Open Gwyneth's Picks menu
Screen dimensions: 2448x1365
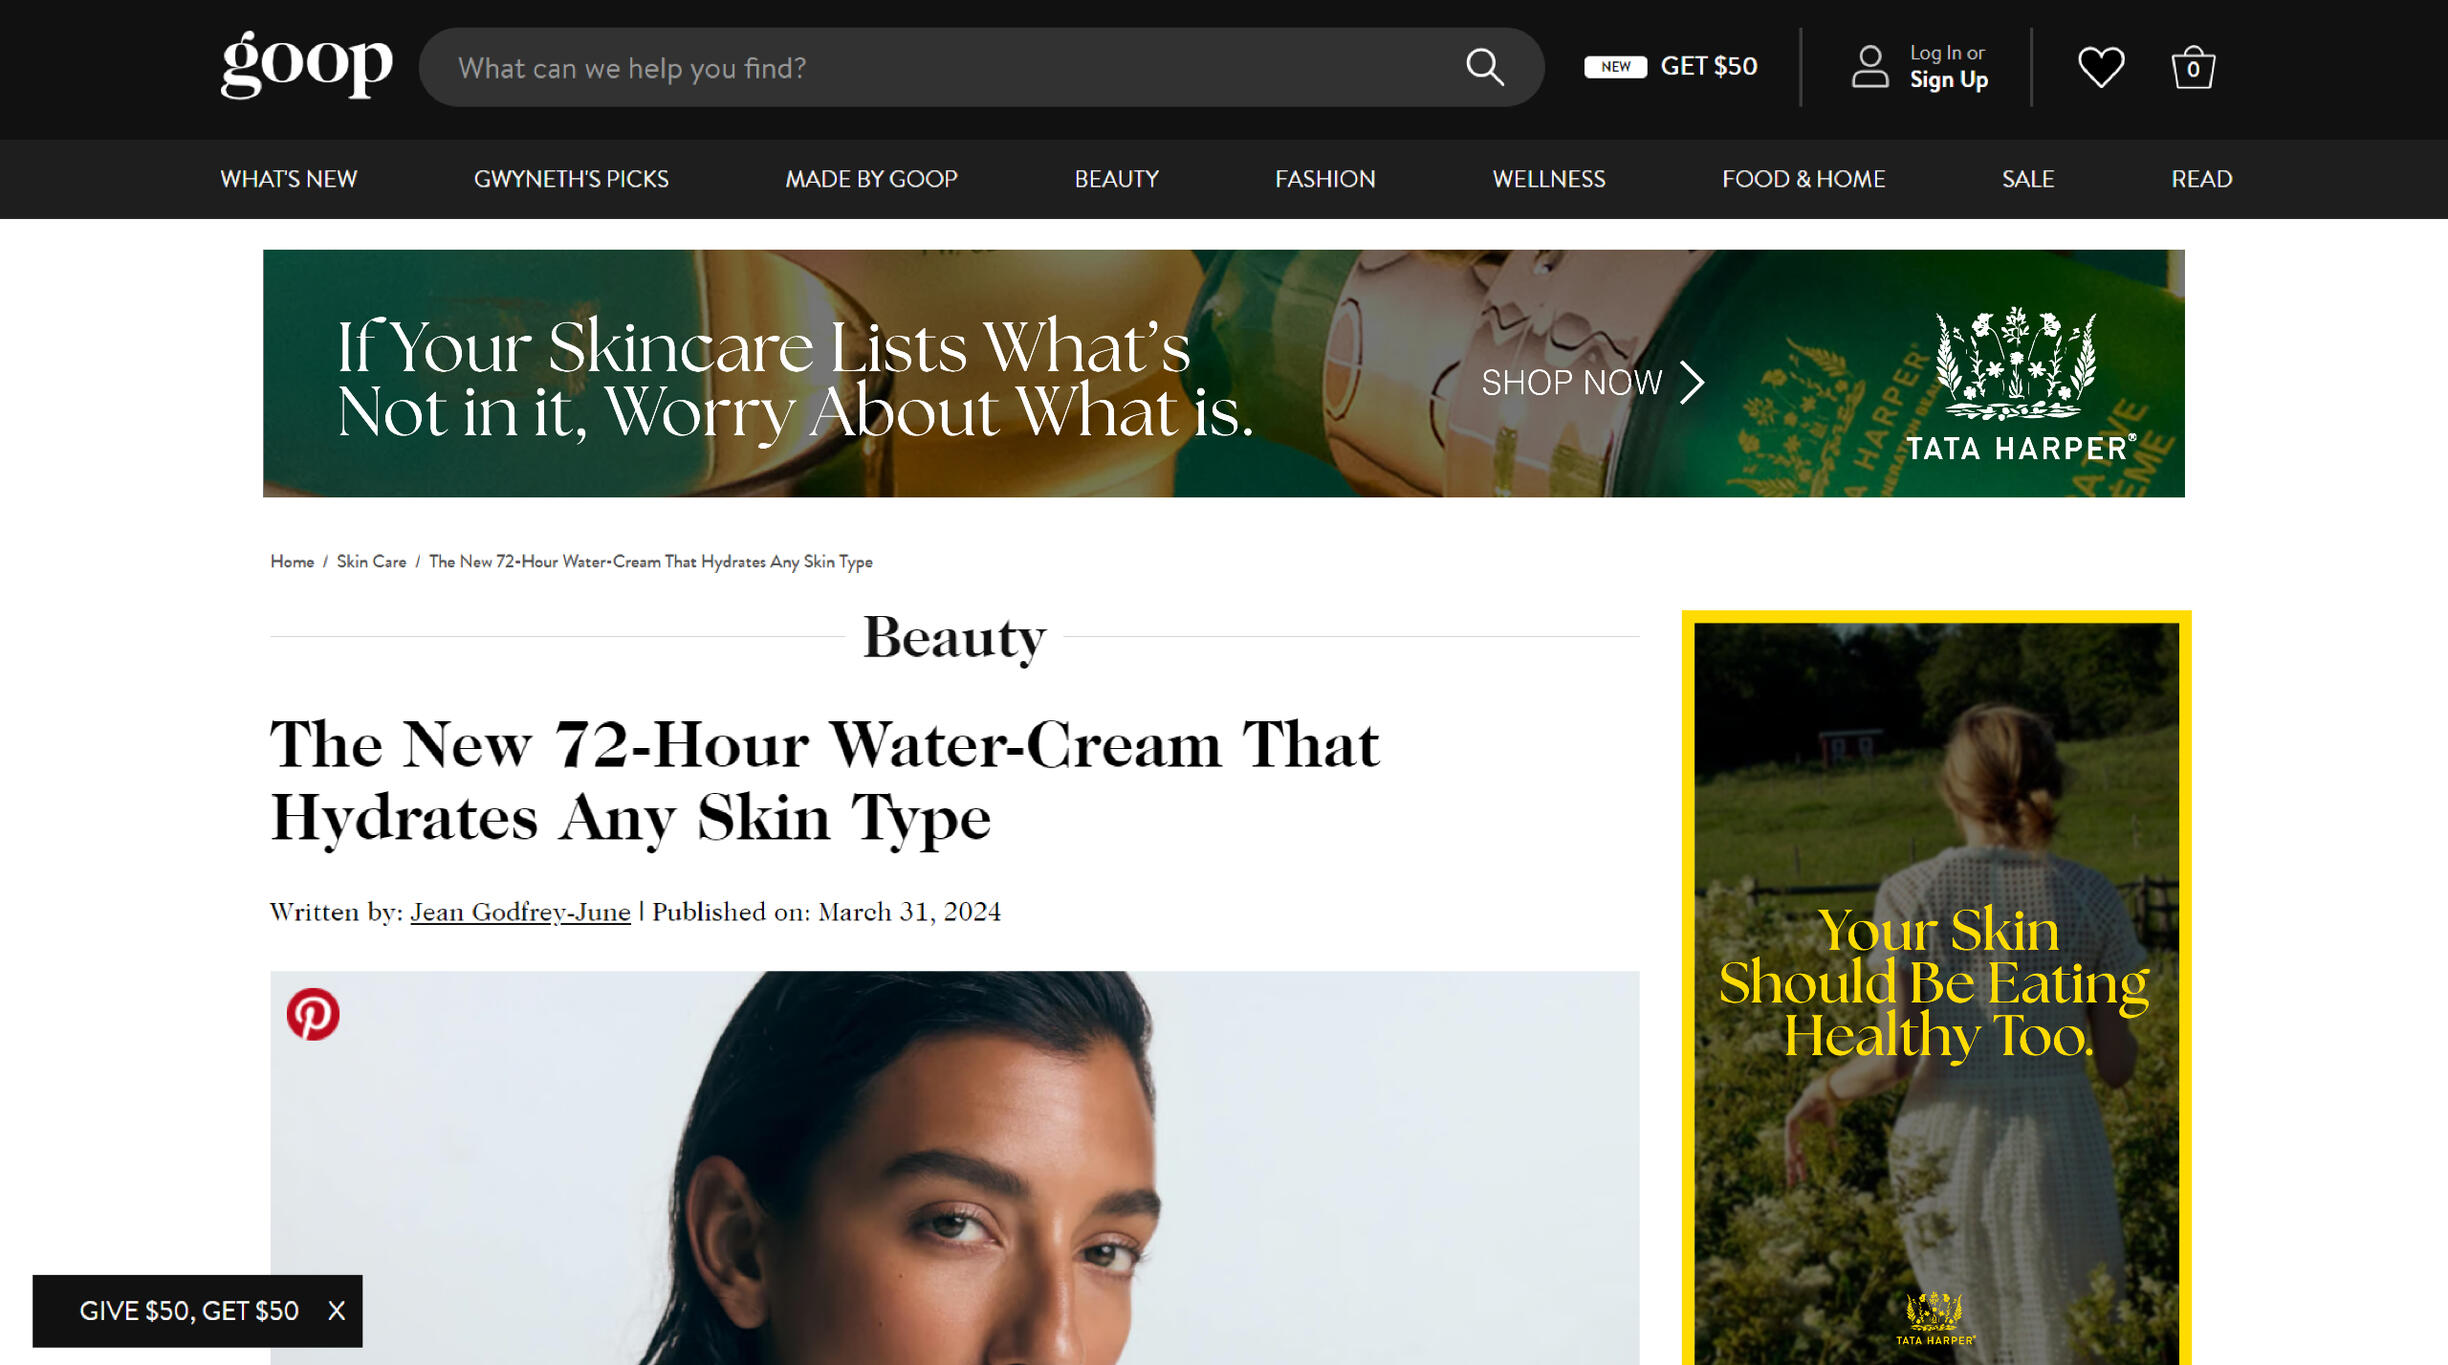click(571, 179)
